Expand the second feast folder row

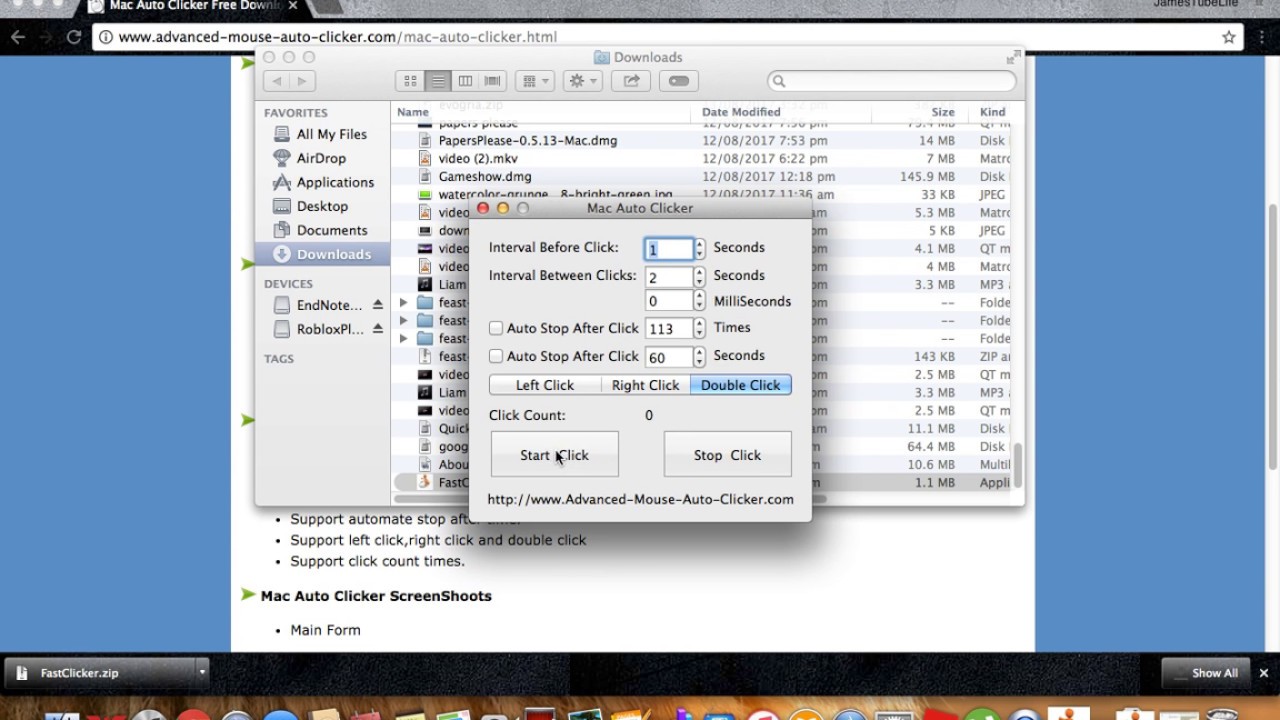[404, 320]
